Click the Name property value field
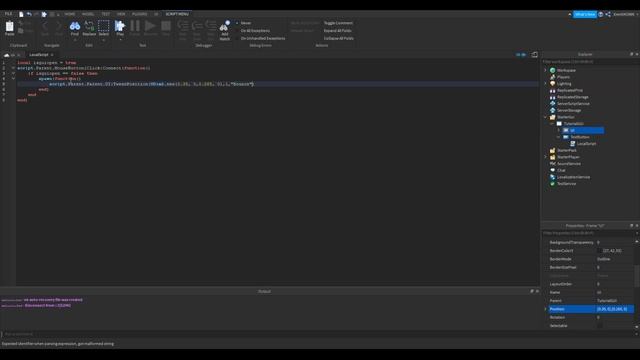Image resolution: width=640 pixels, height=360 pixels. (615, 292)
